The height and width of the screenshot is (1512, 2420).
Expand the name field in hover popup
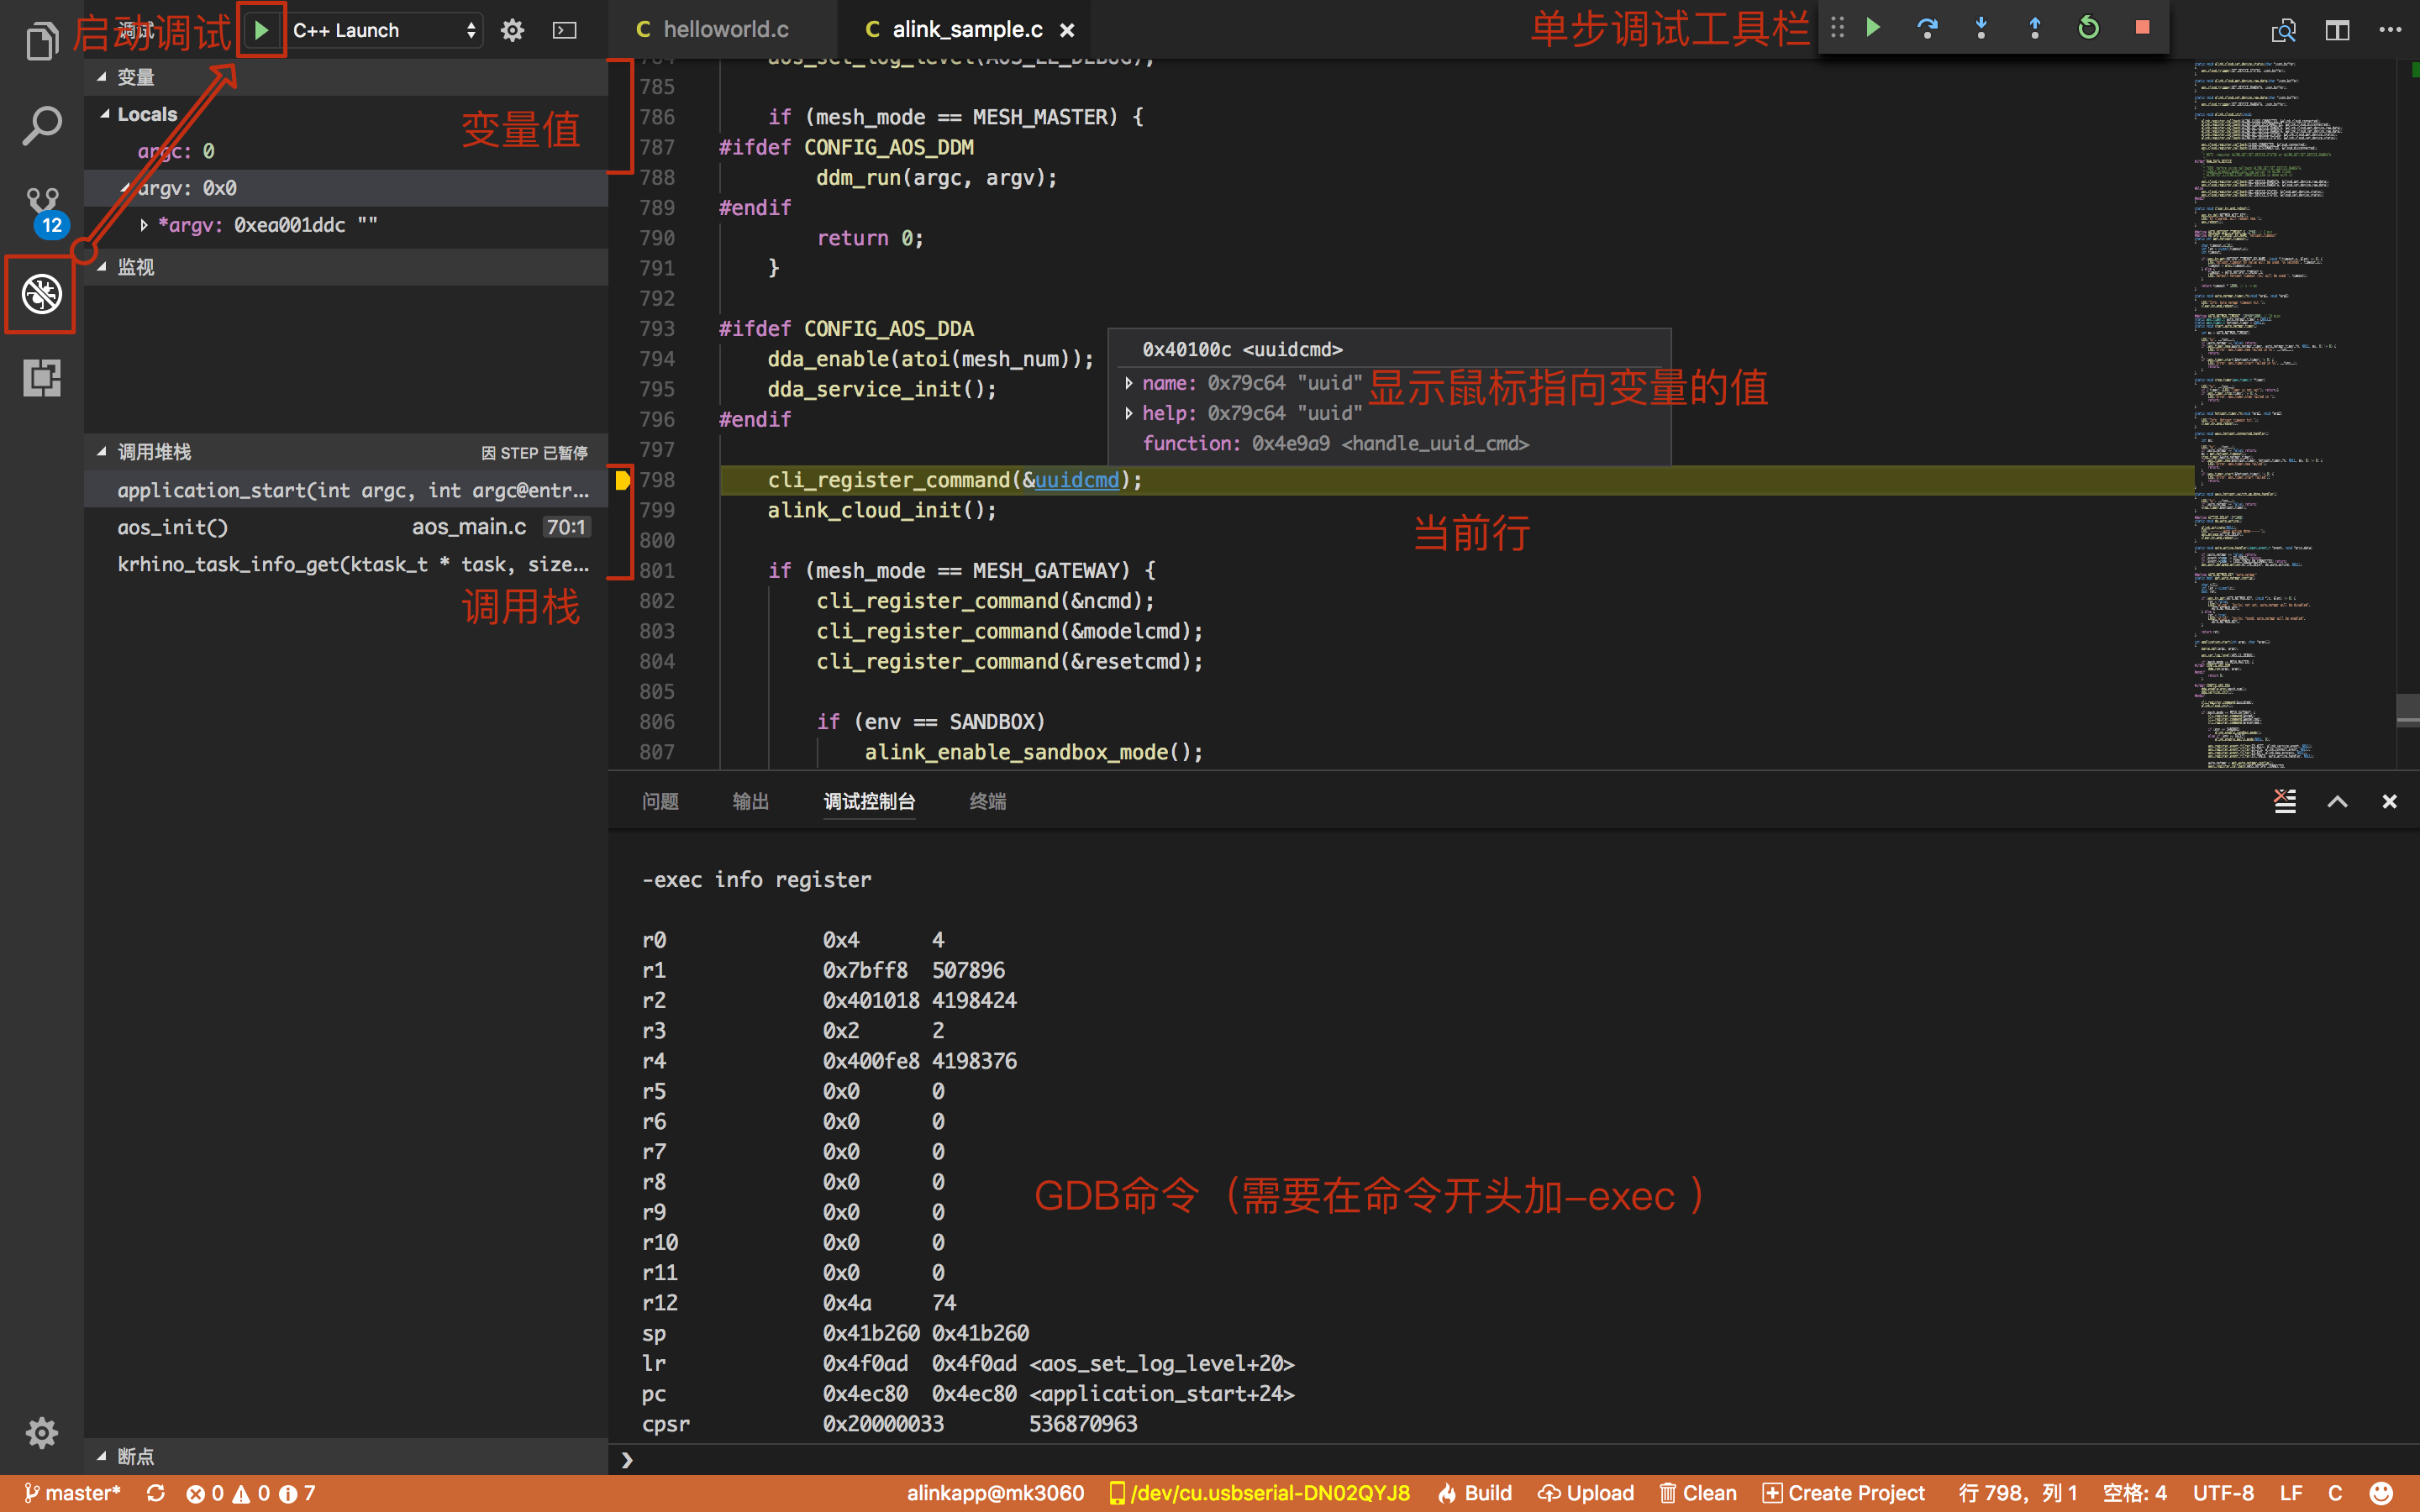pyautogui.click(x=1129, y=383)
